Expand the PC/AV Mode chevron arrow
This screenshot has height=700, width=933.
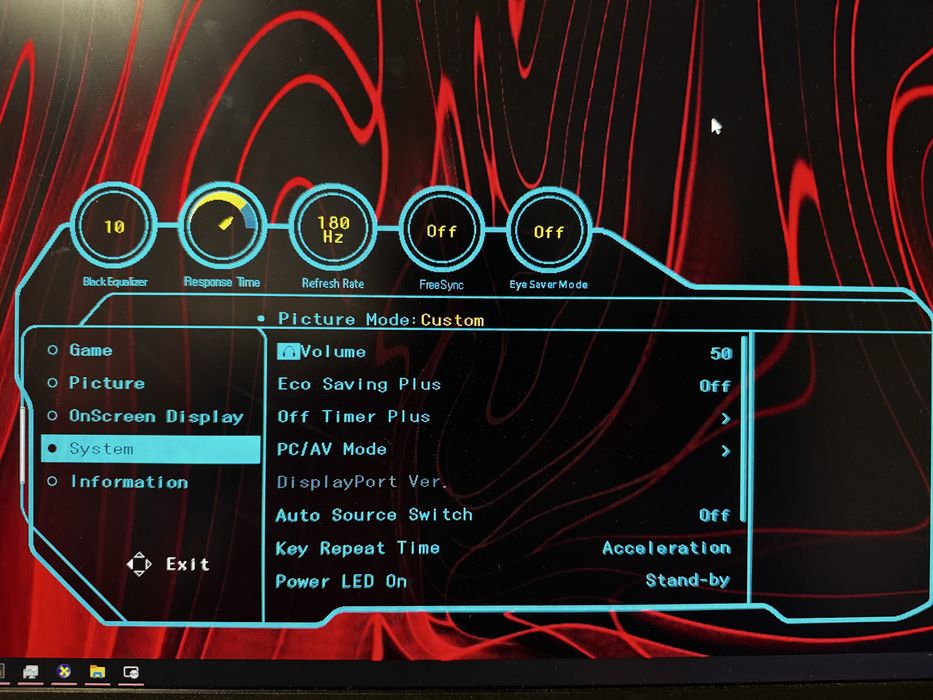coord(725,451)
